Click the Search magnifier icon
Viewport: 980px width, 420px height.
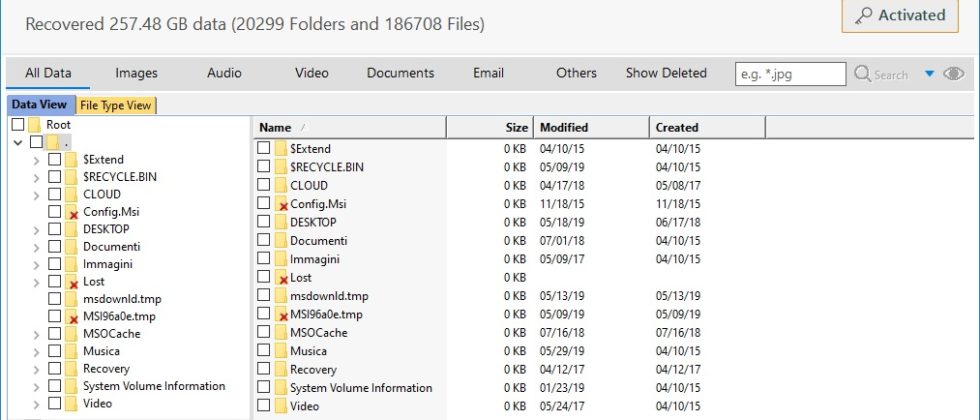pos(862,73)
